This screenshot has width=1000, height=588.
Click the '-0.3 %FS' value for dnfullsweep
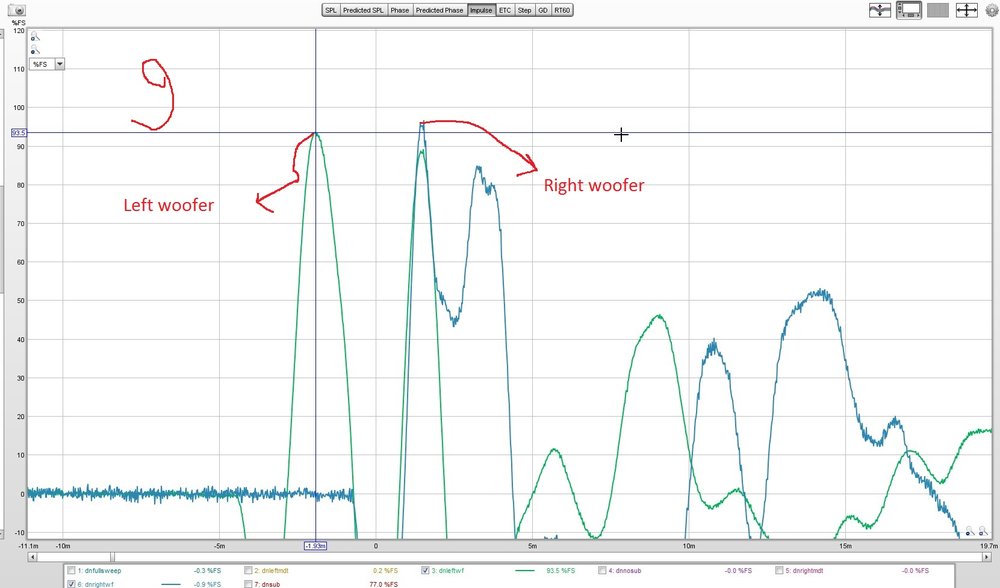(x=207, y=571)
